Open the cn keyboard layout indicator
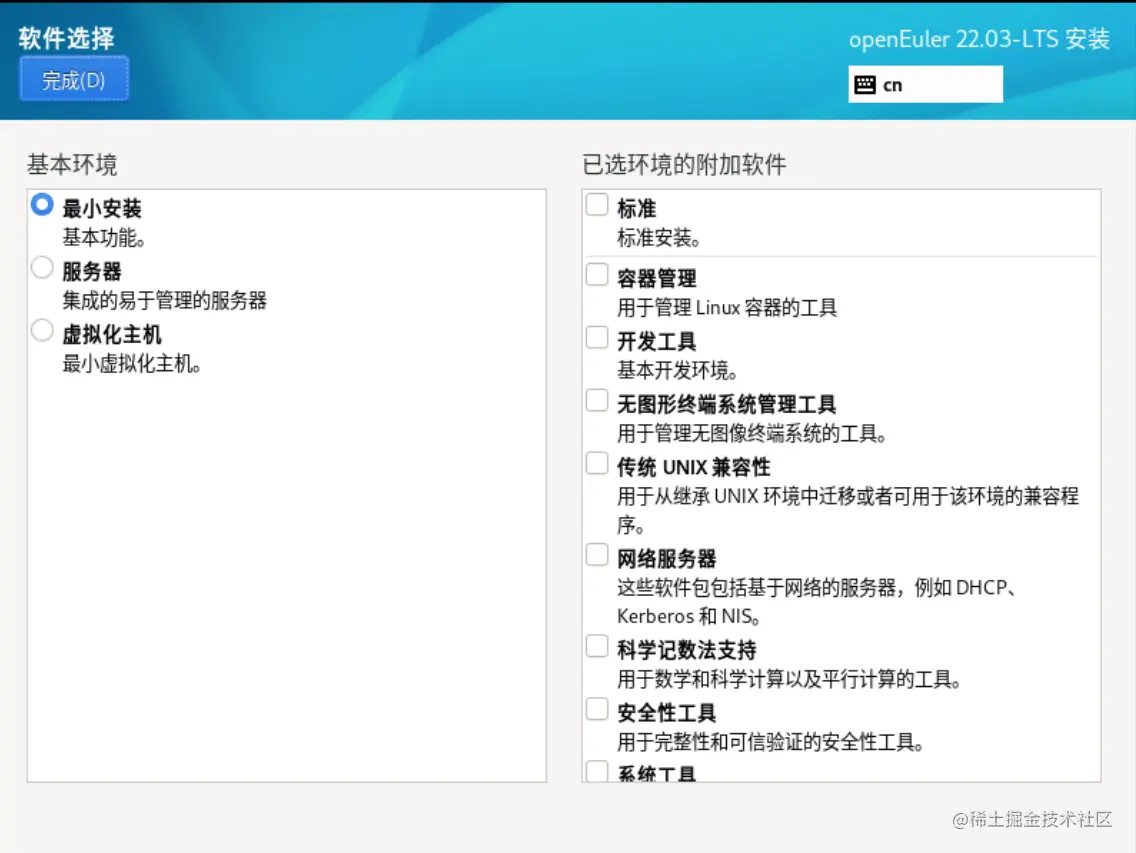The height and width of the screenshot is (853, 1136). point(925,84)
